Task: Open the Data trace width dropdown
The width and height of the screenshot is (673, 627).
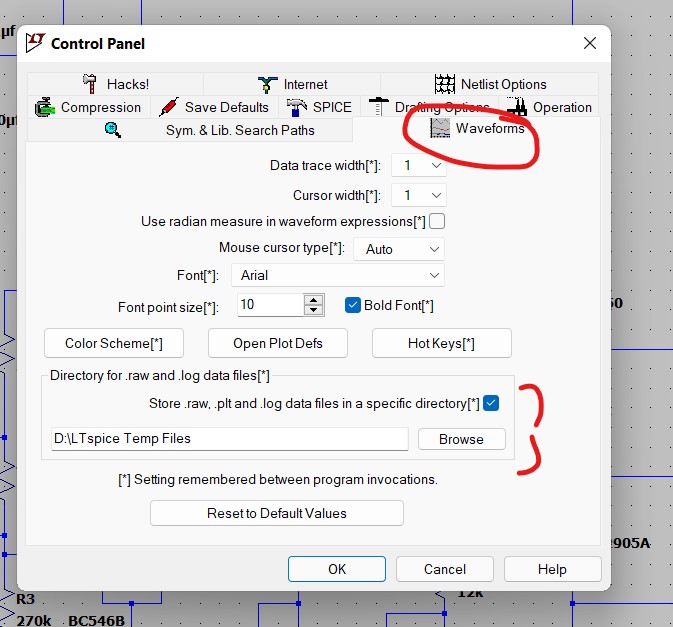Action: pos(419,165)
